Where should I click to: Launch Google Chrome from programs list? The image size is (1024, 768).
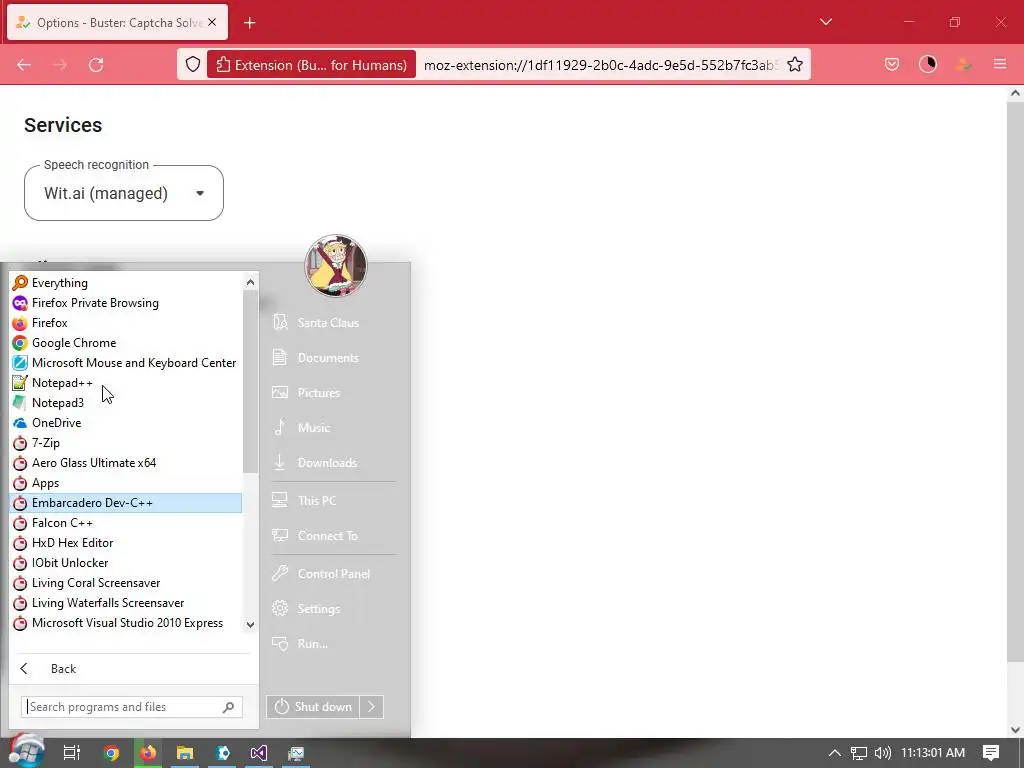tap(126, 343)
